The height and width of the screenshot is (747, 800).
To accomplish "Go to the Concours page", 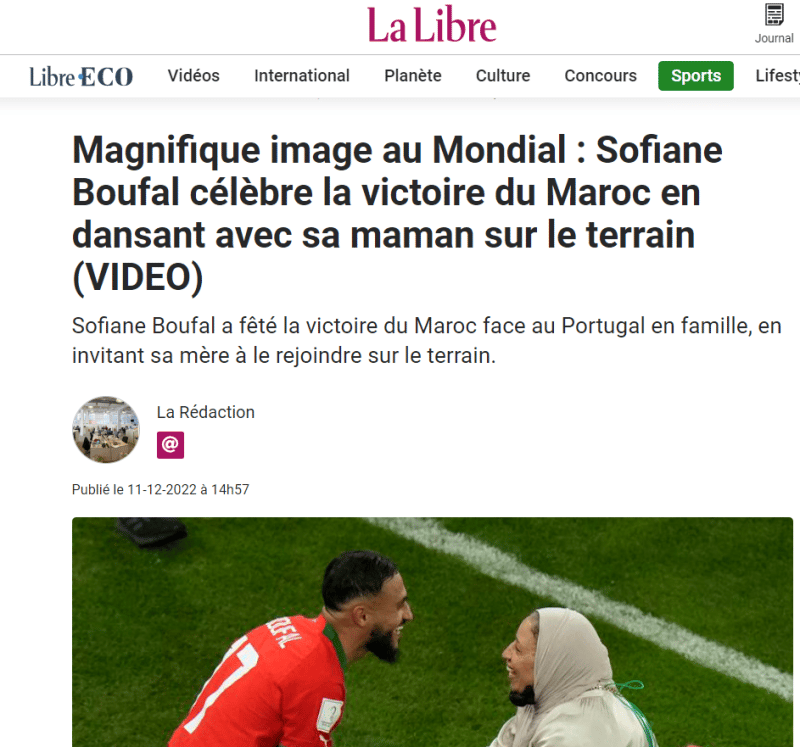I will tap(601, 76).
